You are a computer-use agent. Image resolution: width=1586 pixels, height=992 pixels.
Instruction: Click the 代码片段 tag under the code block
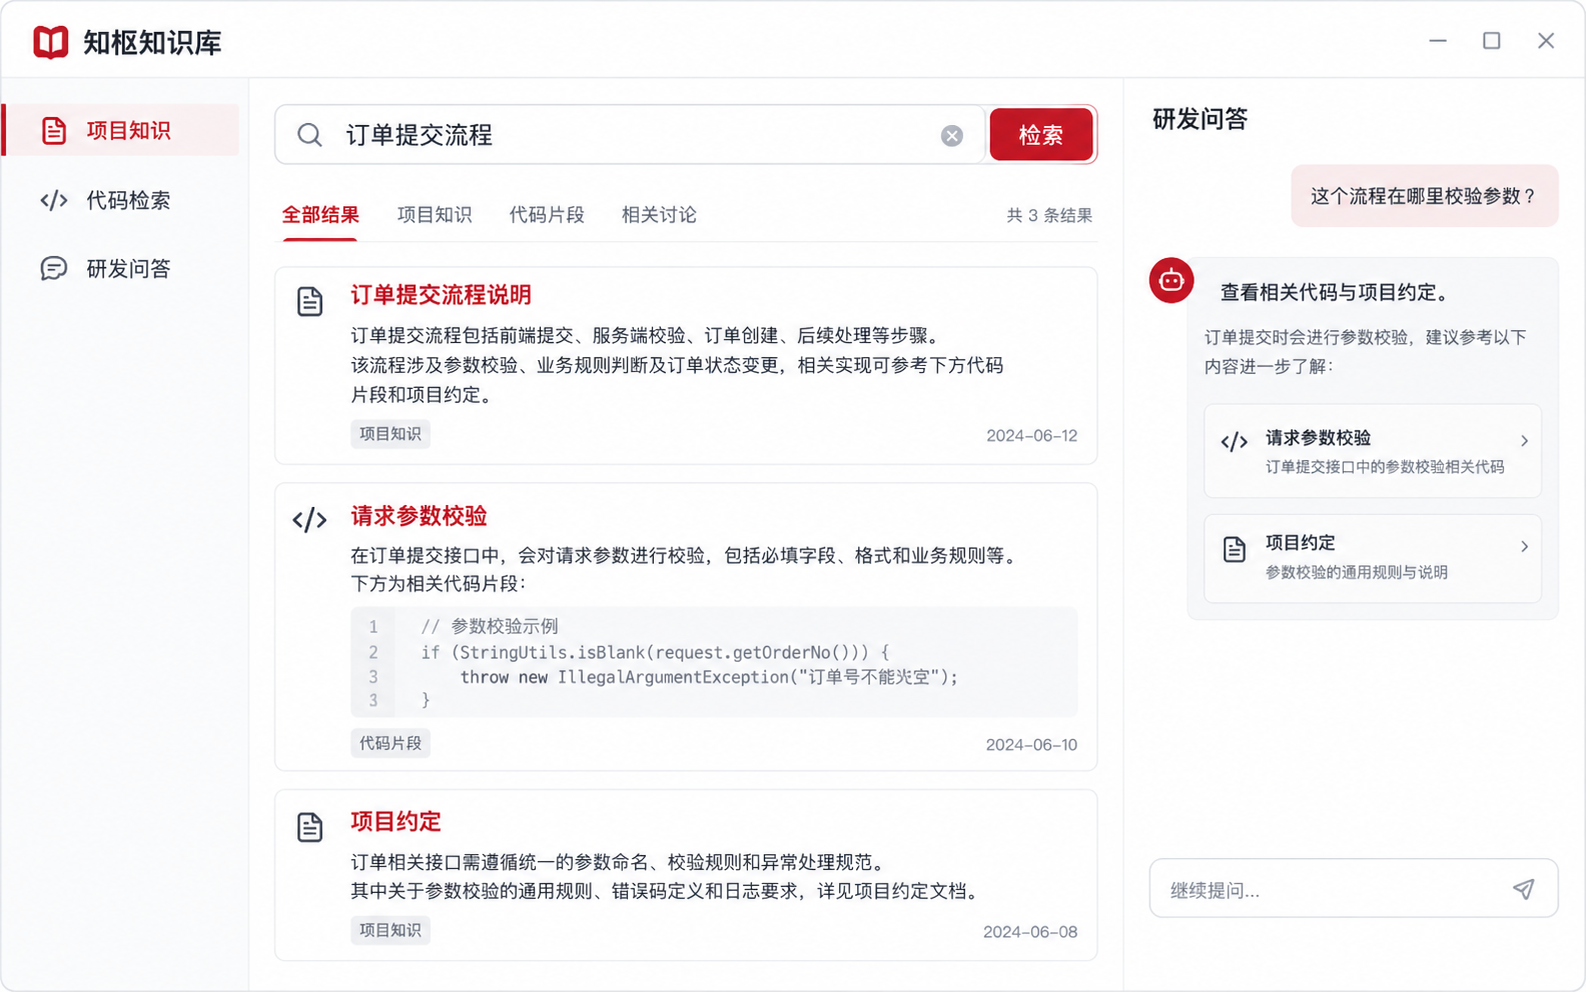[x=390, y=743]
